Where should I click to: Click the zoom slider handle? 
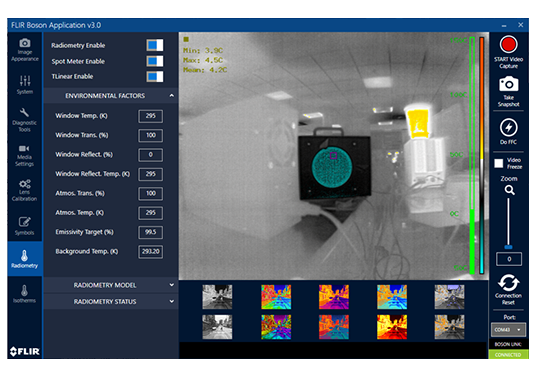509,247
